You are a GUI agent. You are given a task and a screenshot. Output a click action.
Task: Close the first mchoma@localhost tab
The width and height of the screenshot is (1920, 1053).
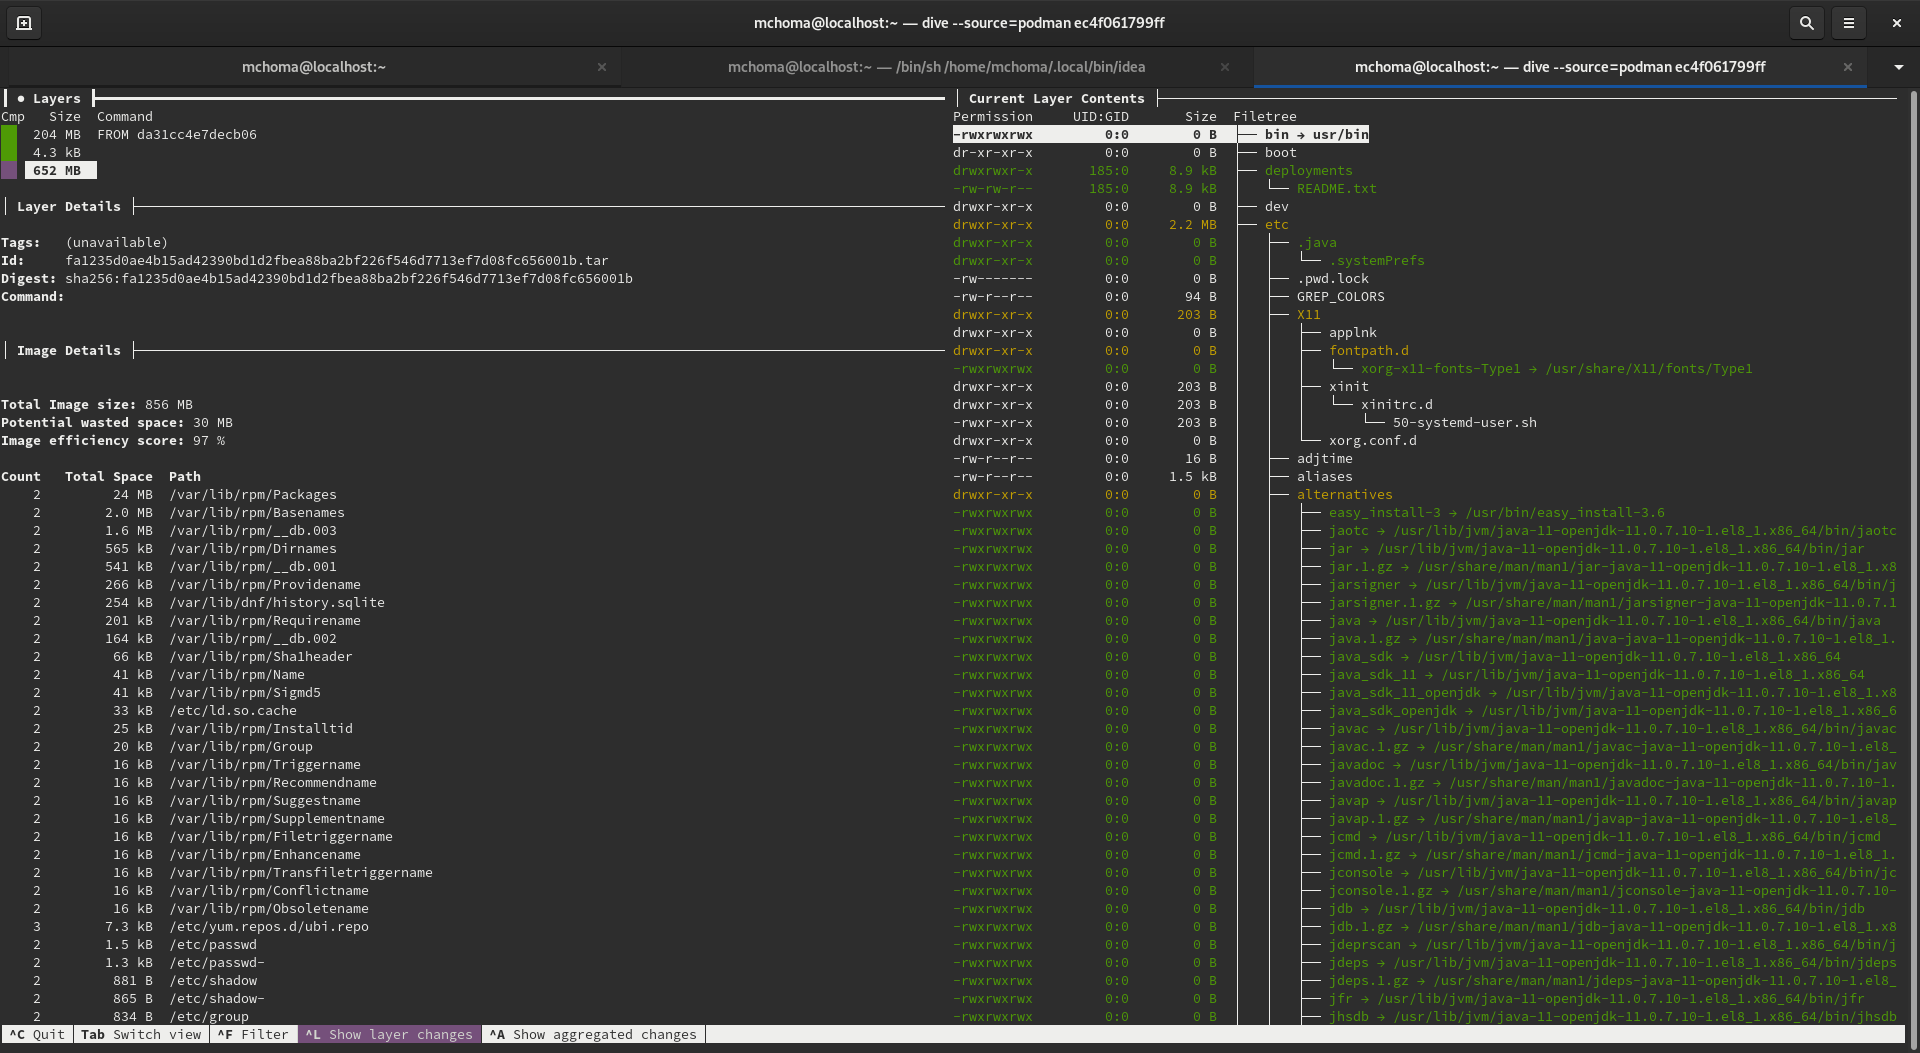pos(601,67)
